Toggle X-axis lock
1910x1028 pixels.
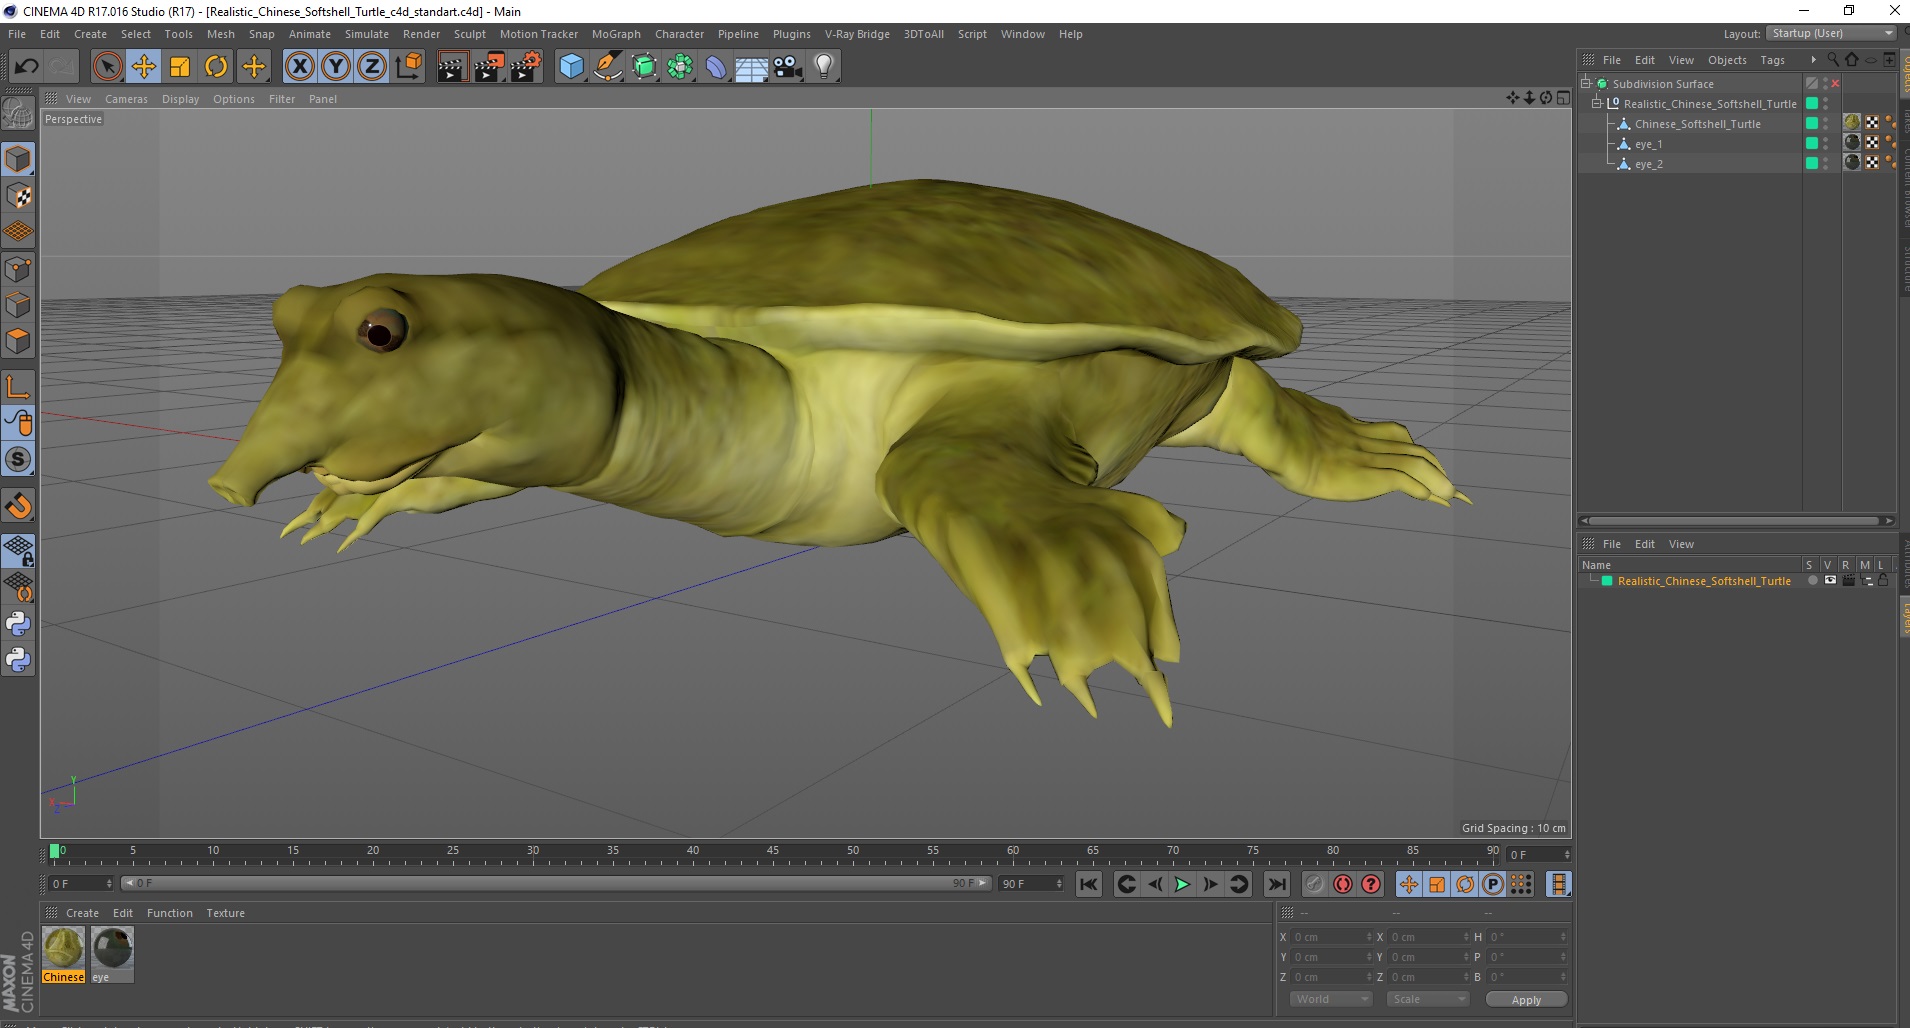(299, 67)
